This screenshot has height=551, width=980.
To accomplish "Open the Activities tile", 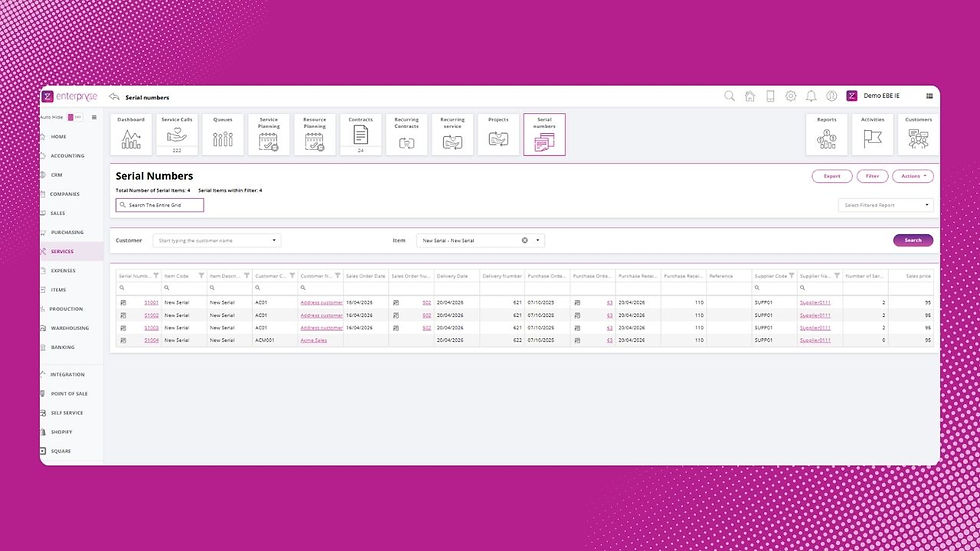I will (x=872, y=134).
